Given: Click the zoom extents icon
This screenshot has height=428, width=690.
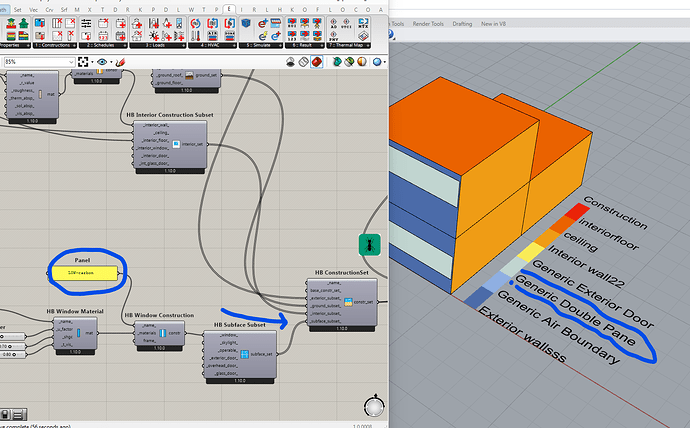Looking at the screenshot, I should 83,62.
